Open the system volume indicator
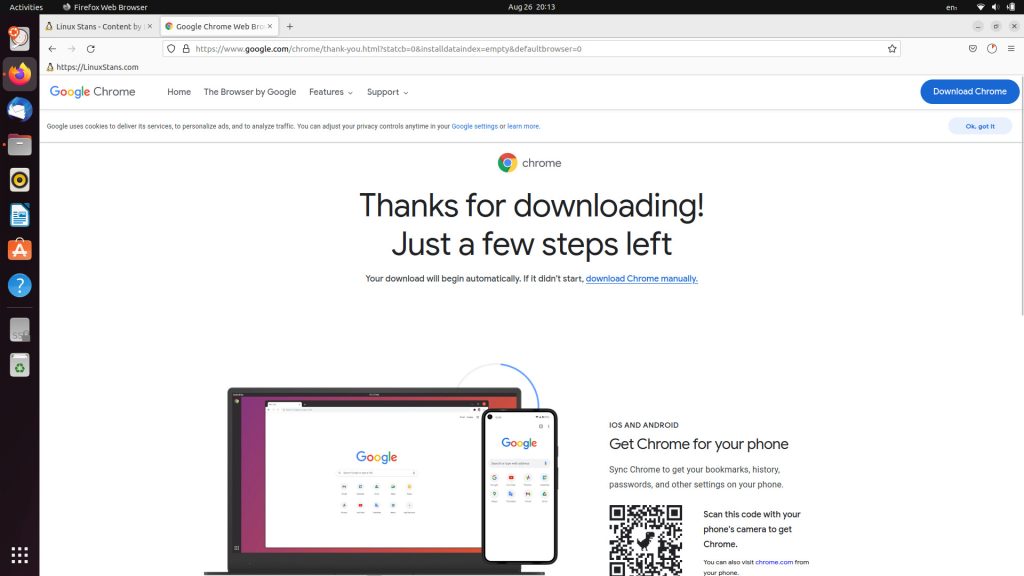The height and width of the screenshot is (576, 1024). [995, 7]
